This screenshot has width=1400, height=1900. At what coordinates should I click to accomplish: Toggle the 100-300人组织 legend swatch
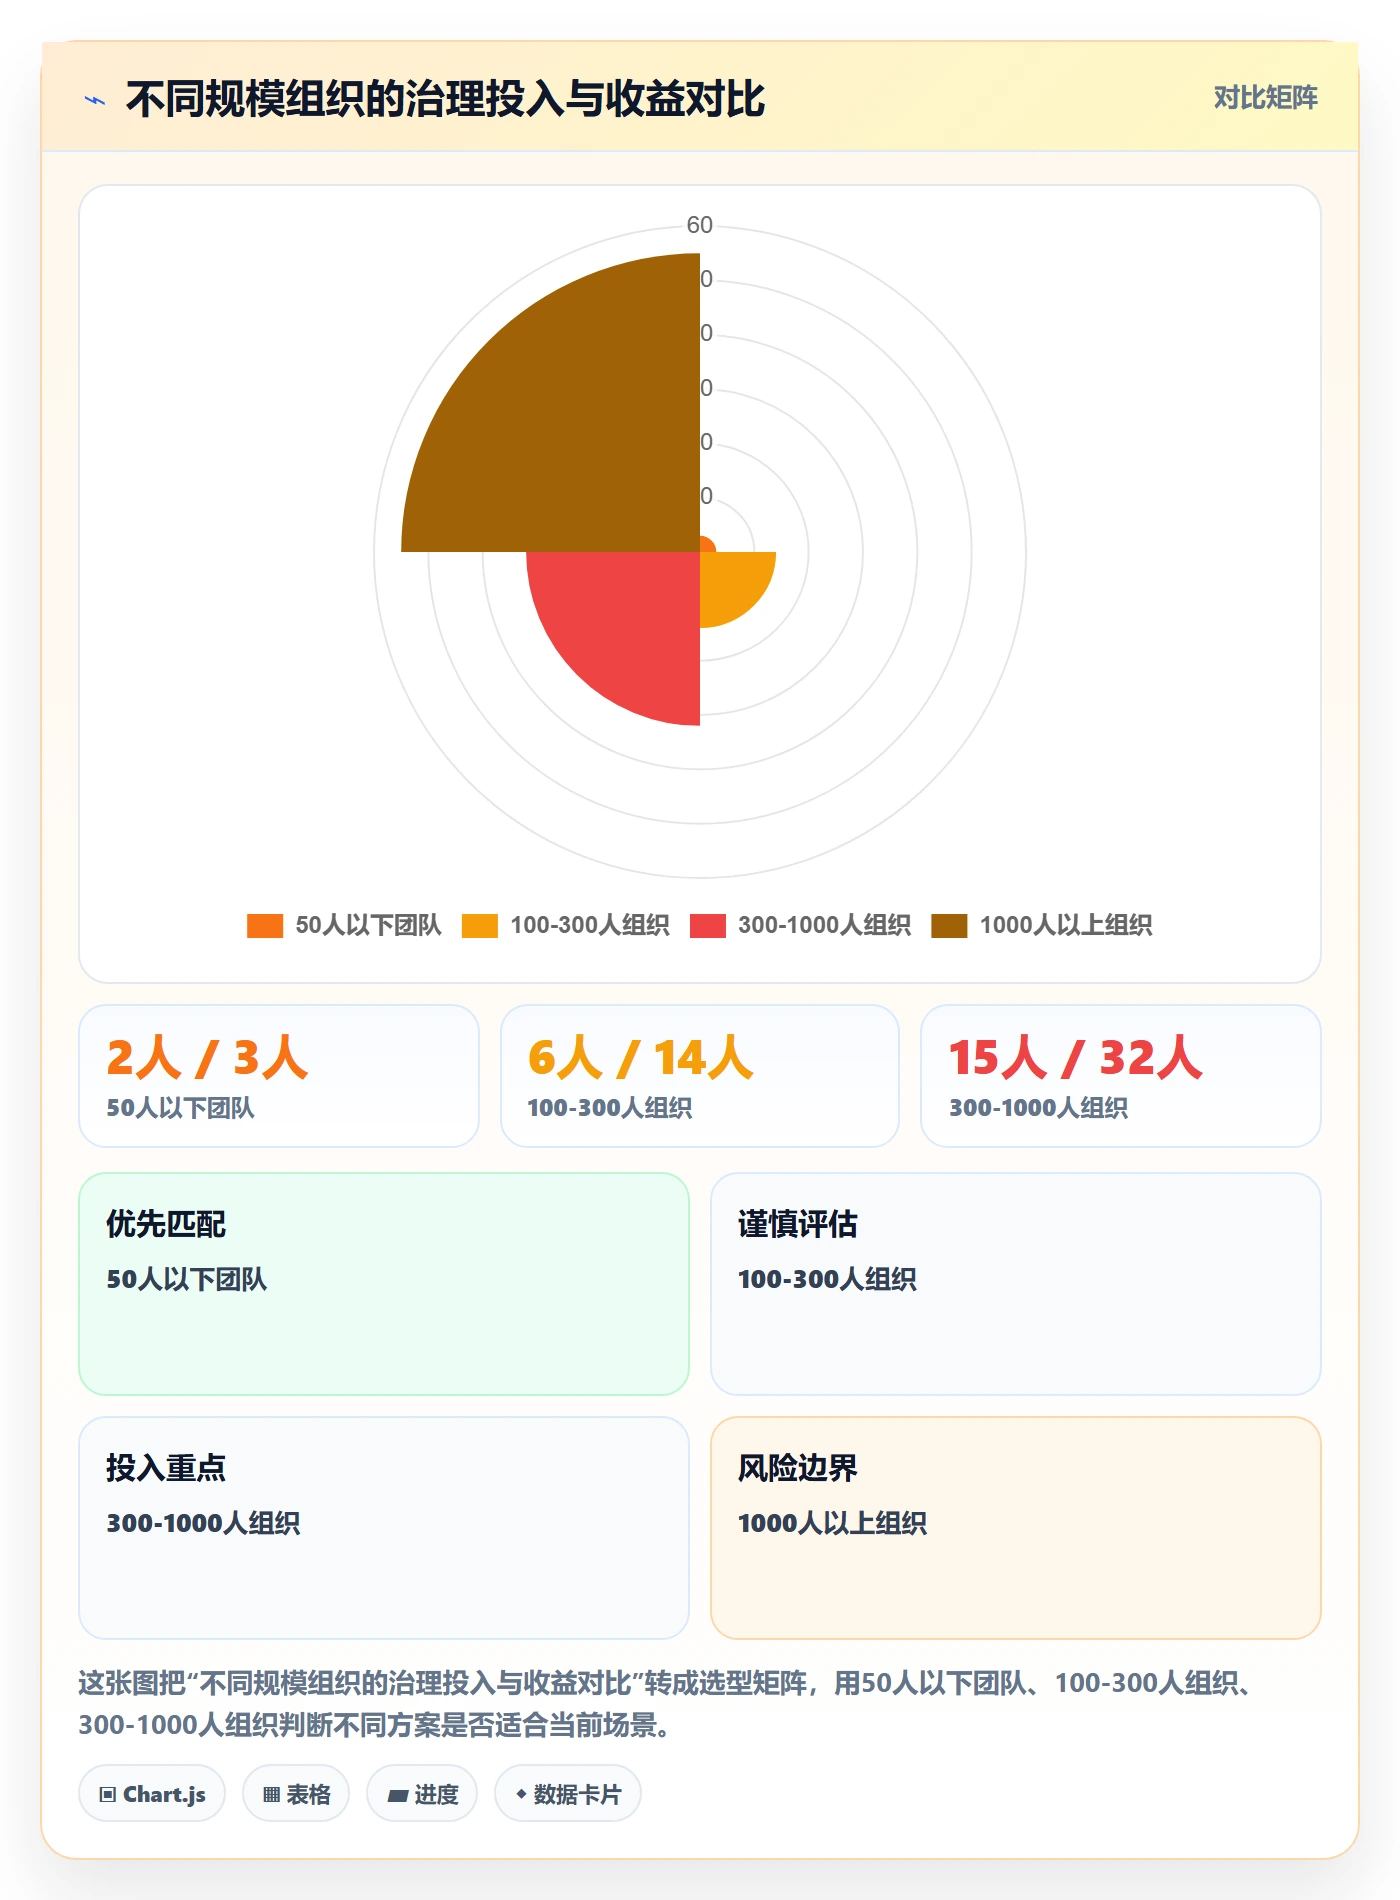pos(480,926)
